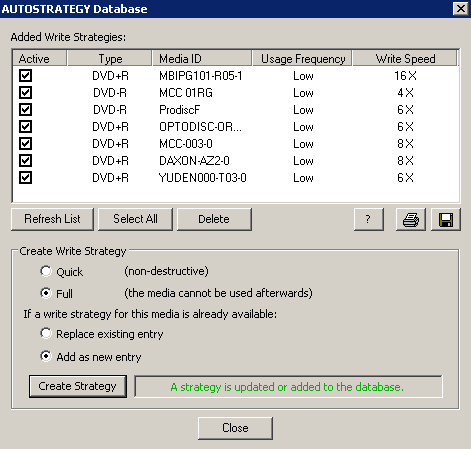Sort list by Media ID column header
The width and height of the screenshot is (471, 449).
202,59
